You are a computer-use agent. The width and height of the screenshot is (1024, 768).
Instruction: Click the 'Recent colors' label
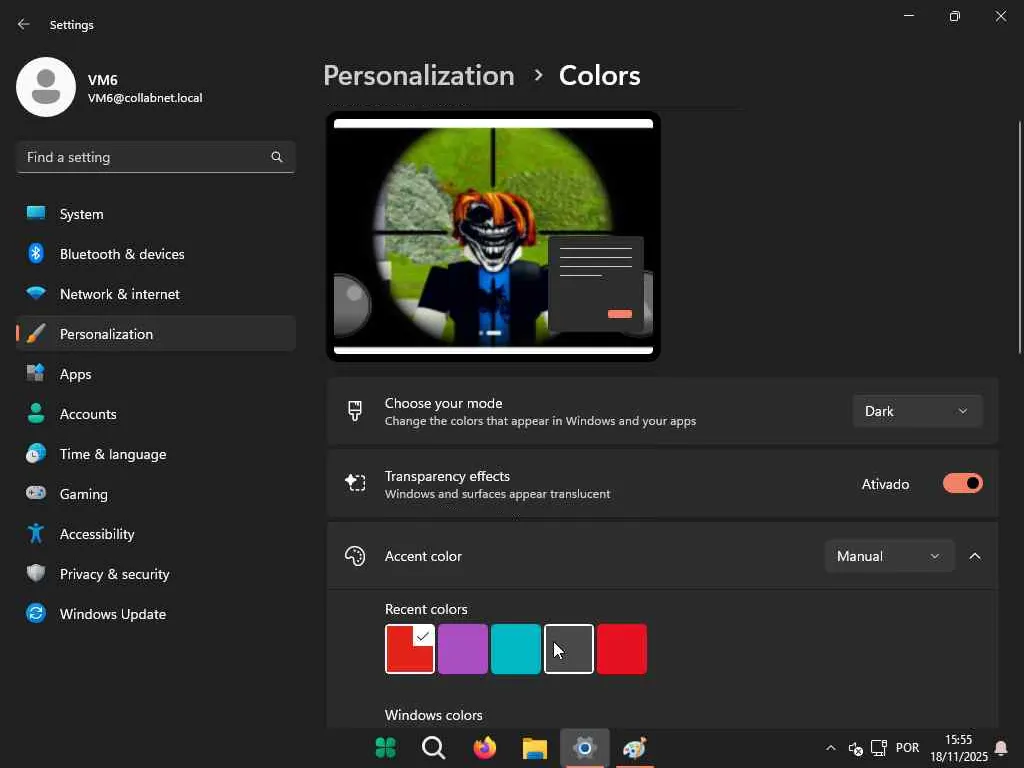coord(426,609)
